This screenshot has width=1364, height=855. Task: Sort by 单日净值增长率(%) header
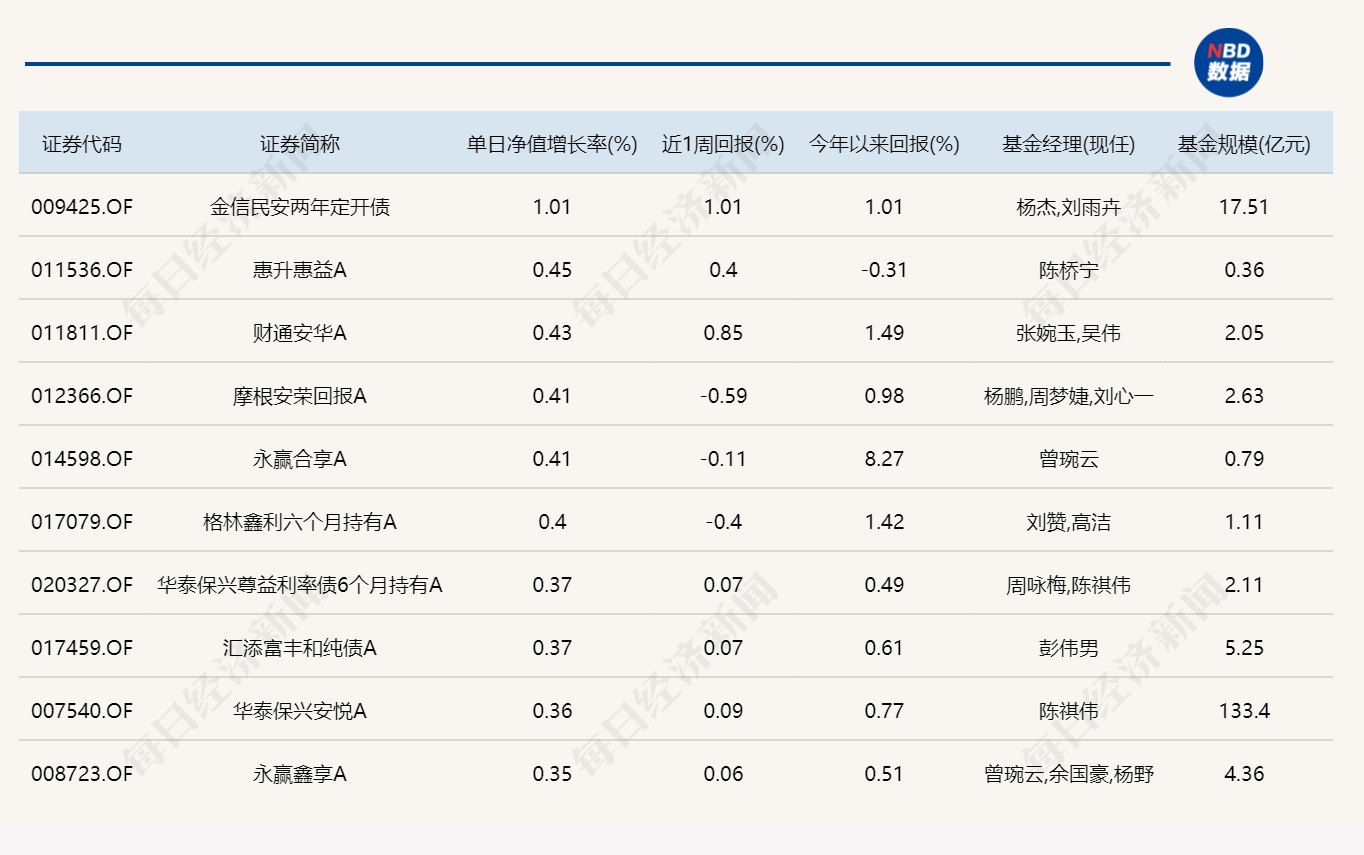coord(552,144)
